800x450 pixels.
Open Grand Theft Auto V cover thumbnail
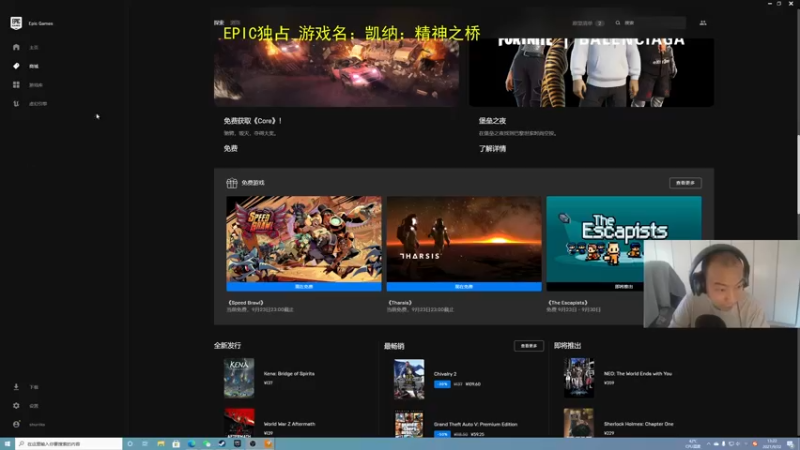tap(409, 423)
